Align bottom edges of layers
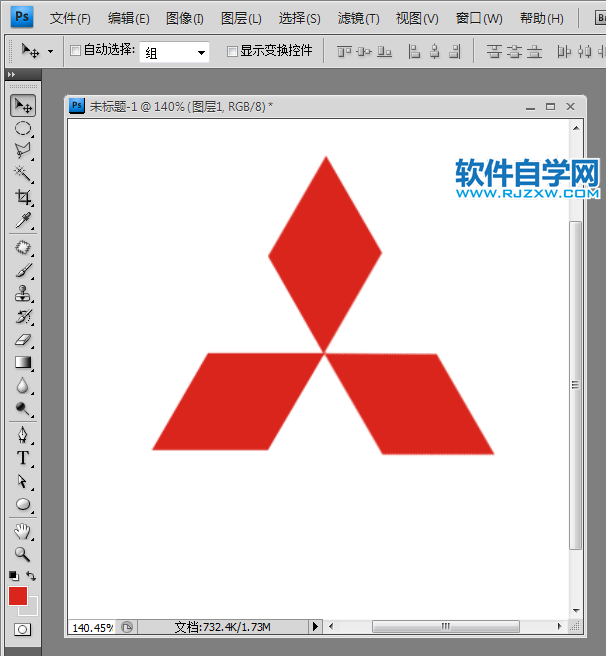The image size is (606, 656). tap(384, 52)
